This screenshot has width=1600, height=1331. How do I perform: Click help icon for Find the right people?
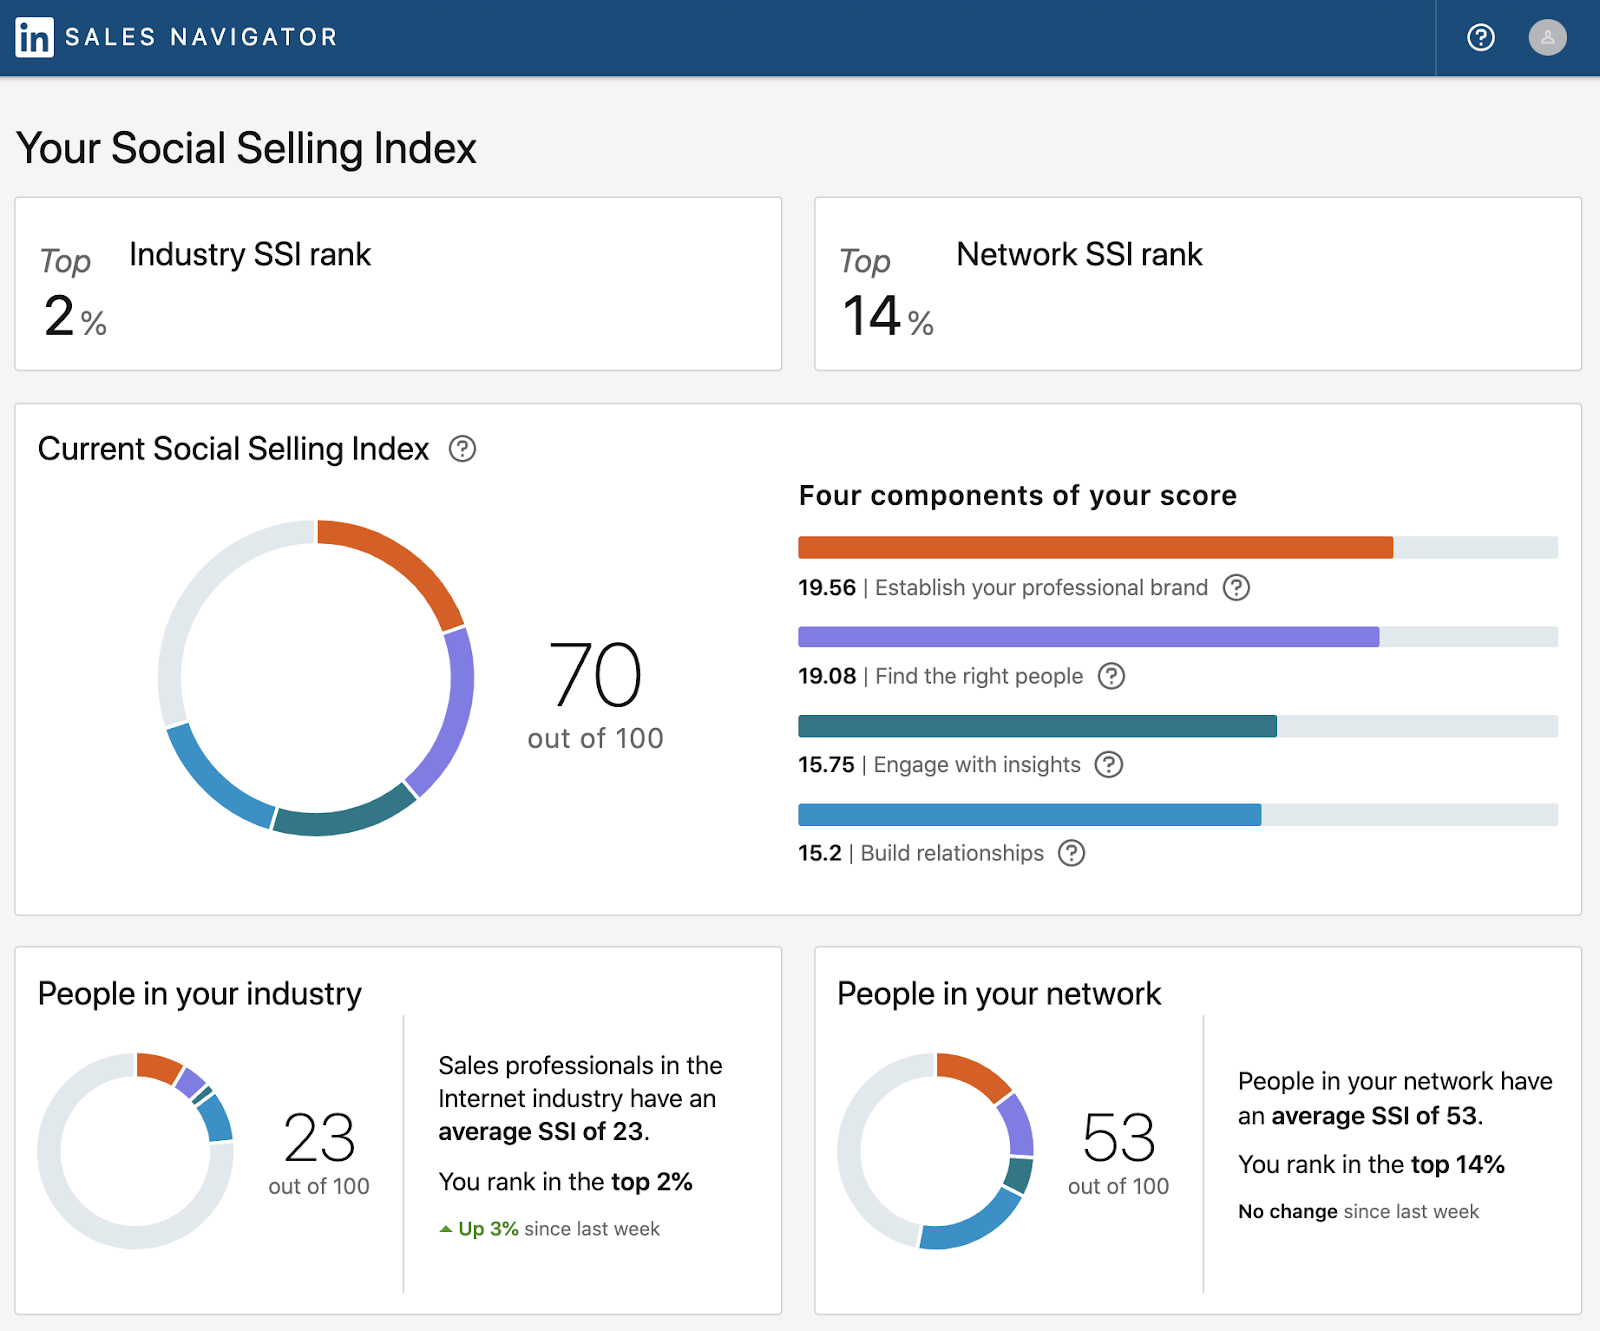pyautogui.click(x=1111, y=677)
